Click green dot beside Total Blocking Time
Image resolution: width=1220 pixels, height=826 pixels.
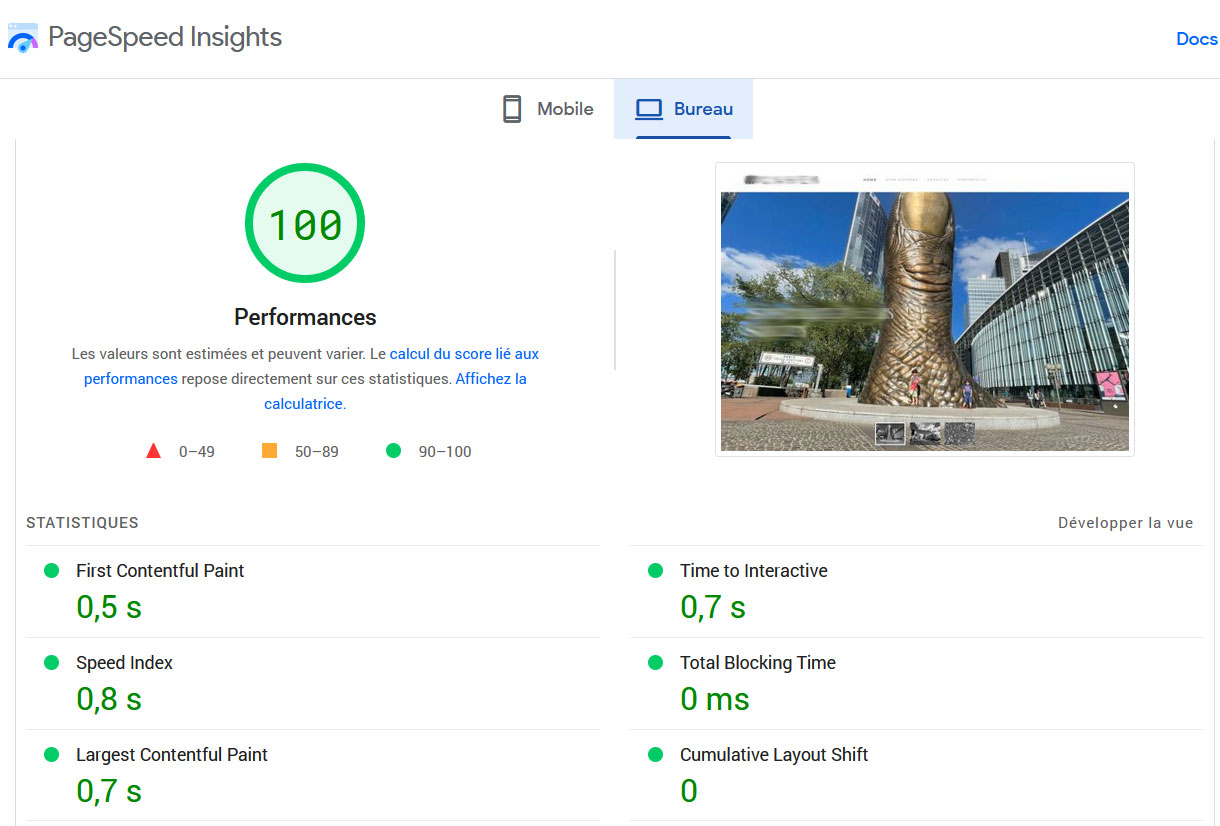pyautogui.click(x=656, y=662)
